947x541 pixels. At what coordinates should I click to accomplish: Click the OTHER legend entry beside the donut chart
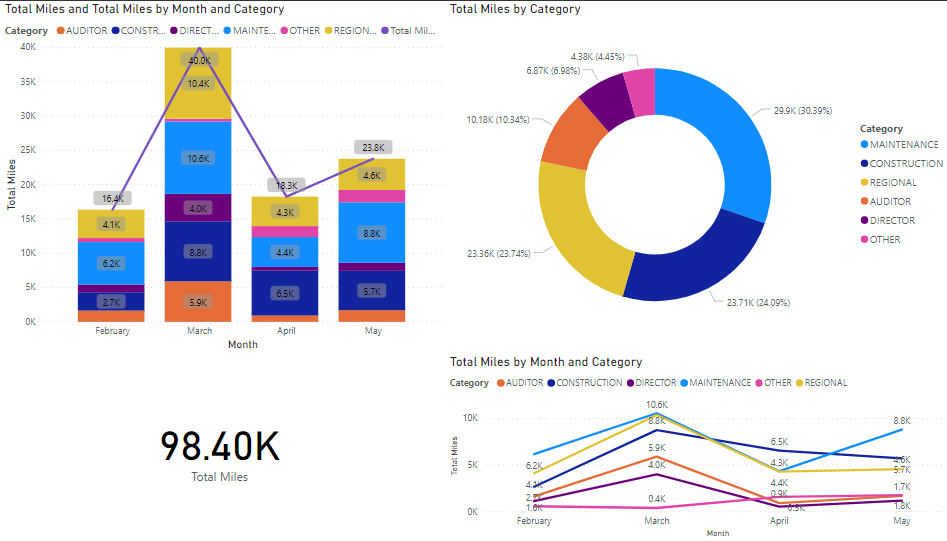pyautogui.click(x=884, y=240)
